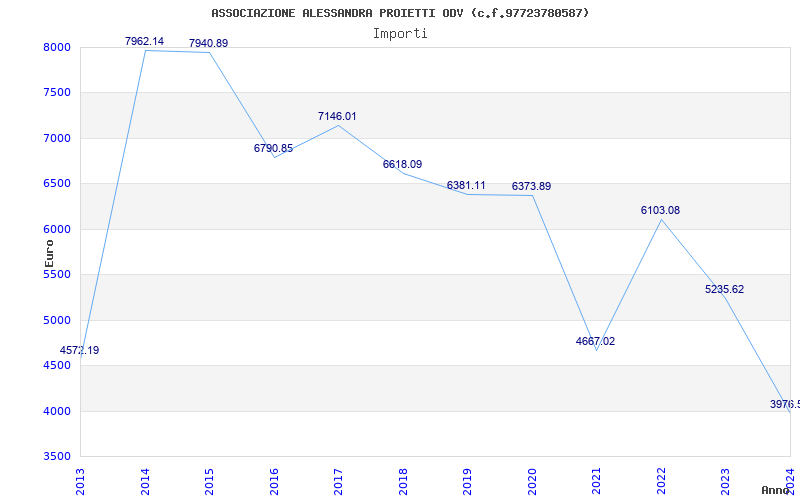Select data label 6103.08
This screenshot has height=500, width=800.
point(661,210)
